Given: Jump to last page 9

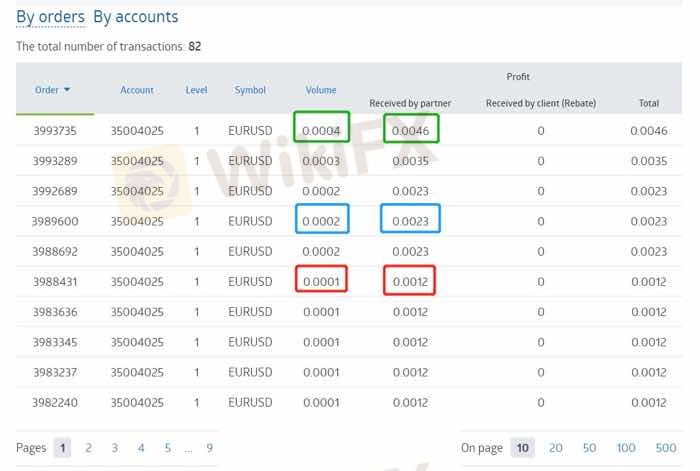Looking at the screenshot, I should point(209,448).
